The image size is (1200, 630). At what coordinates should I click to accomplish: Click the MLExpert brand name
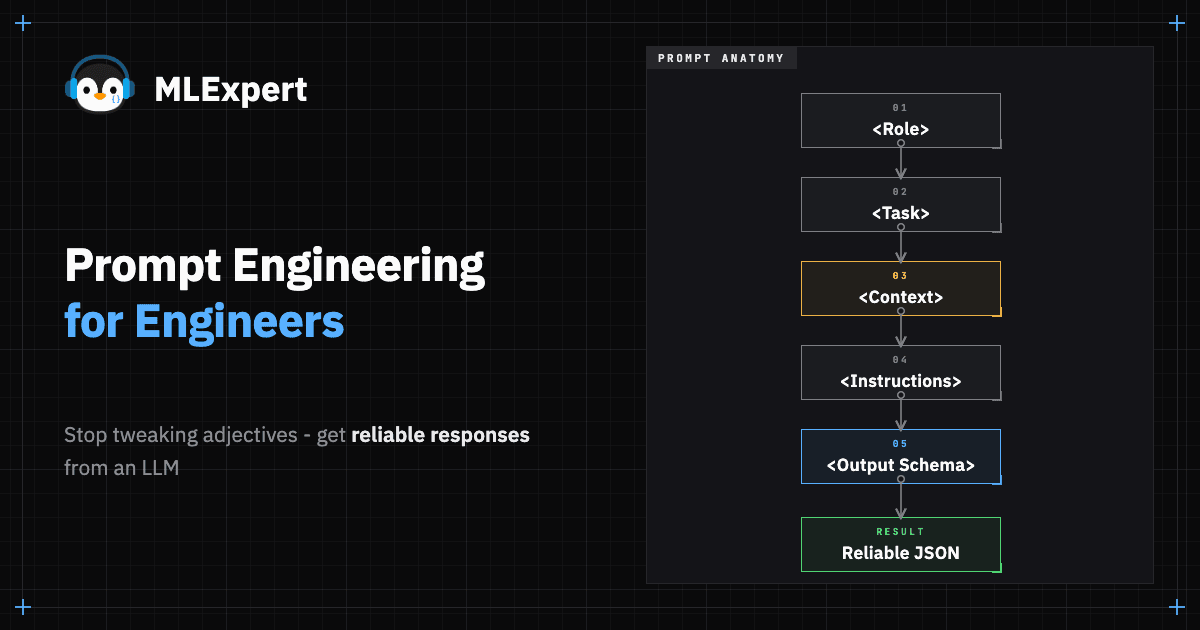[230, 91]
